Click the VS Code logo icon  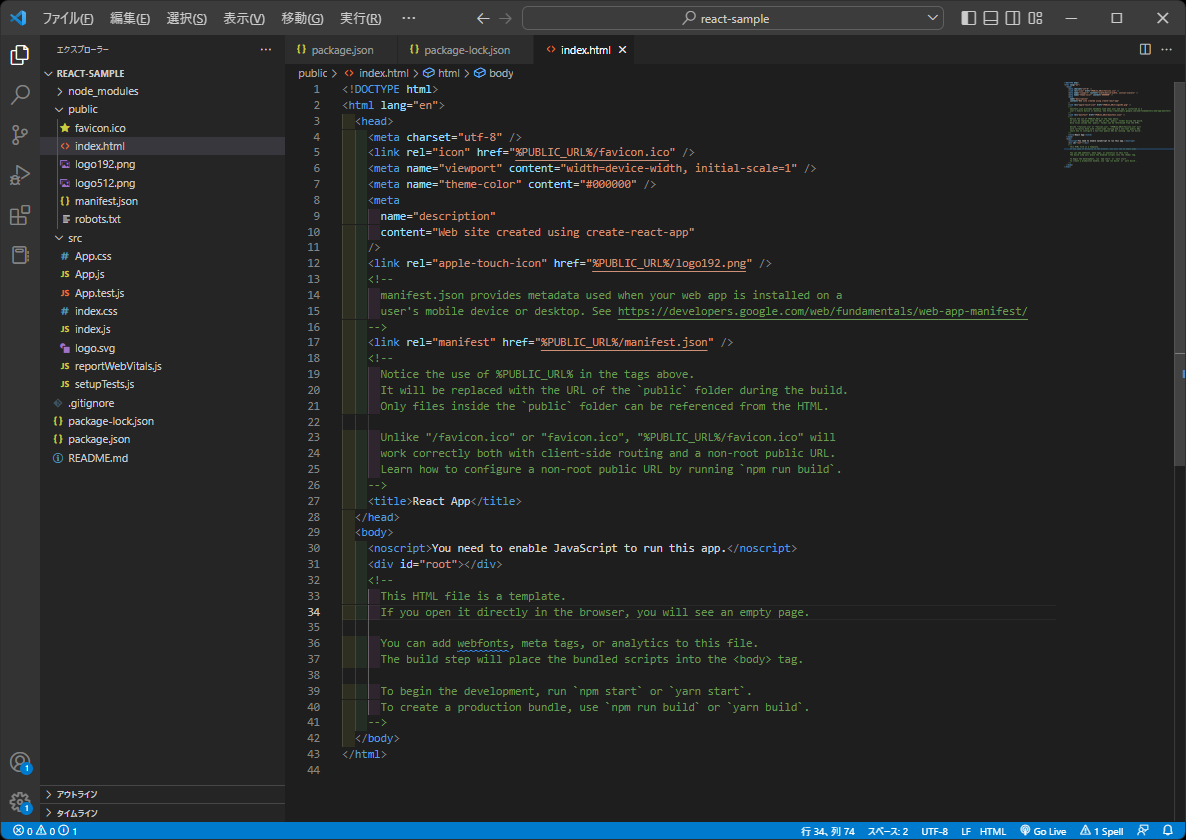click(x=18, y=18)
